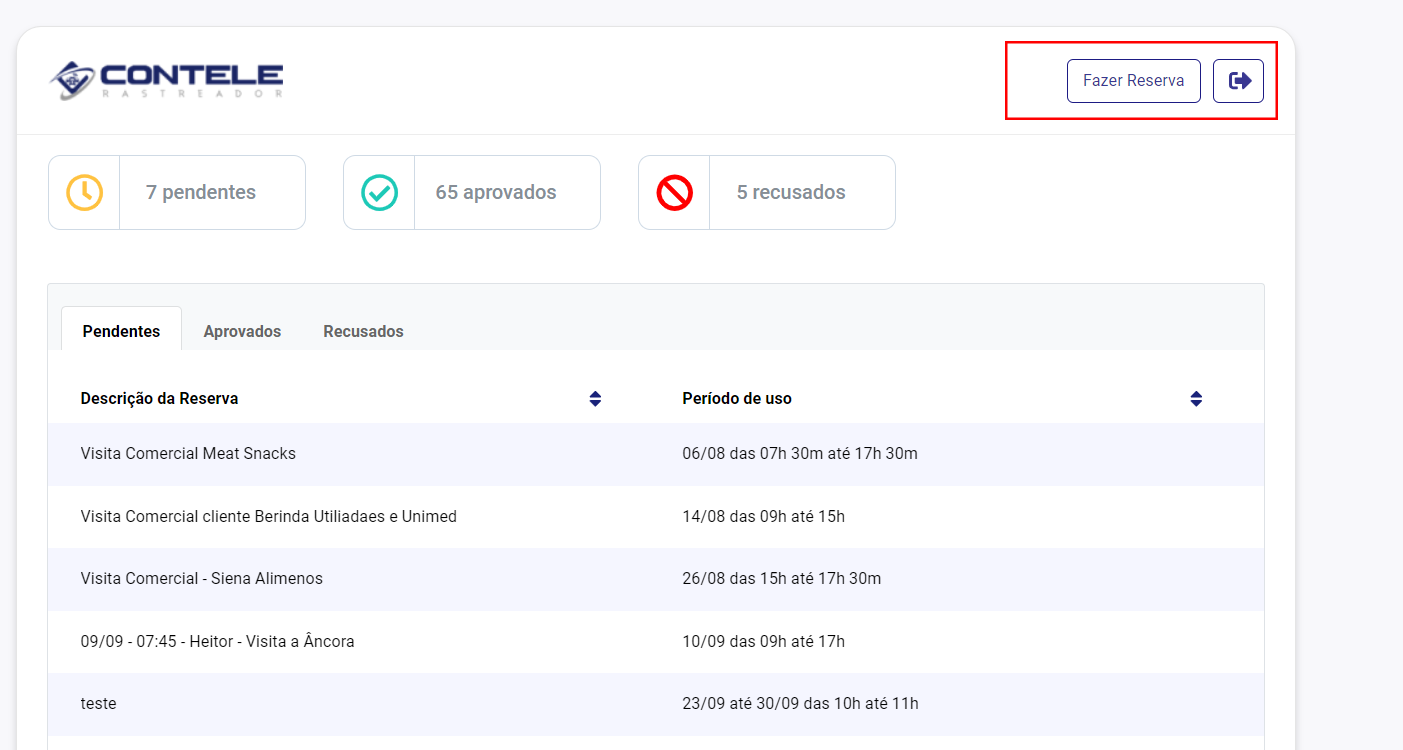Click the Contele Rastreador logo
This screenshot has height=750, width=1403.
(167, 80)
